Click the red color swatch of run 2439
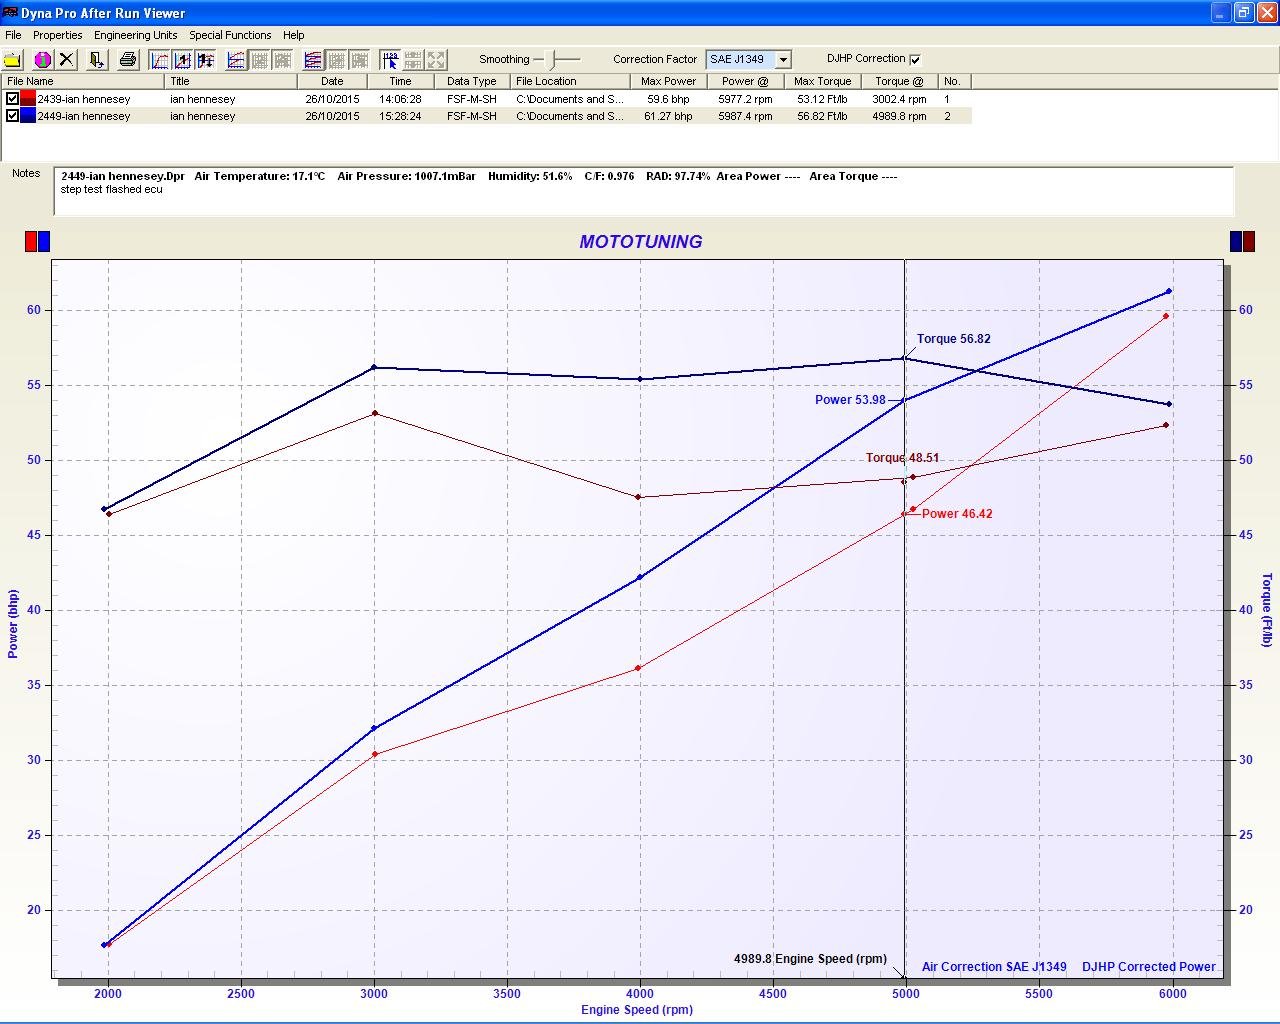This screenshot has width=1280, height=1024. (28, 99)
